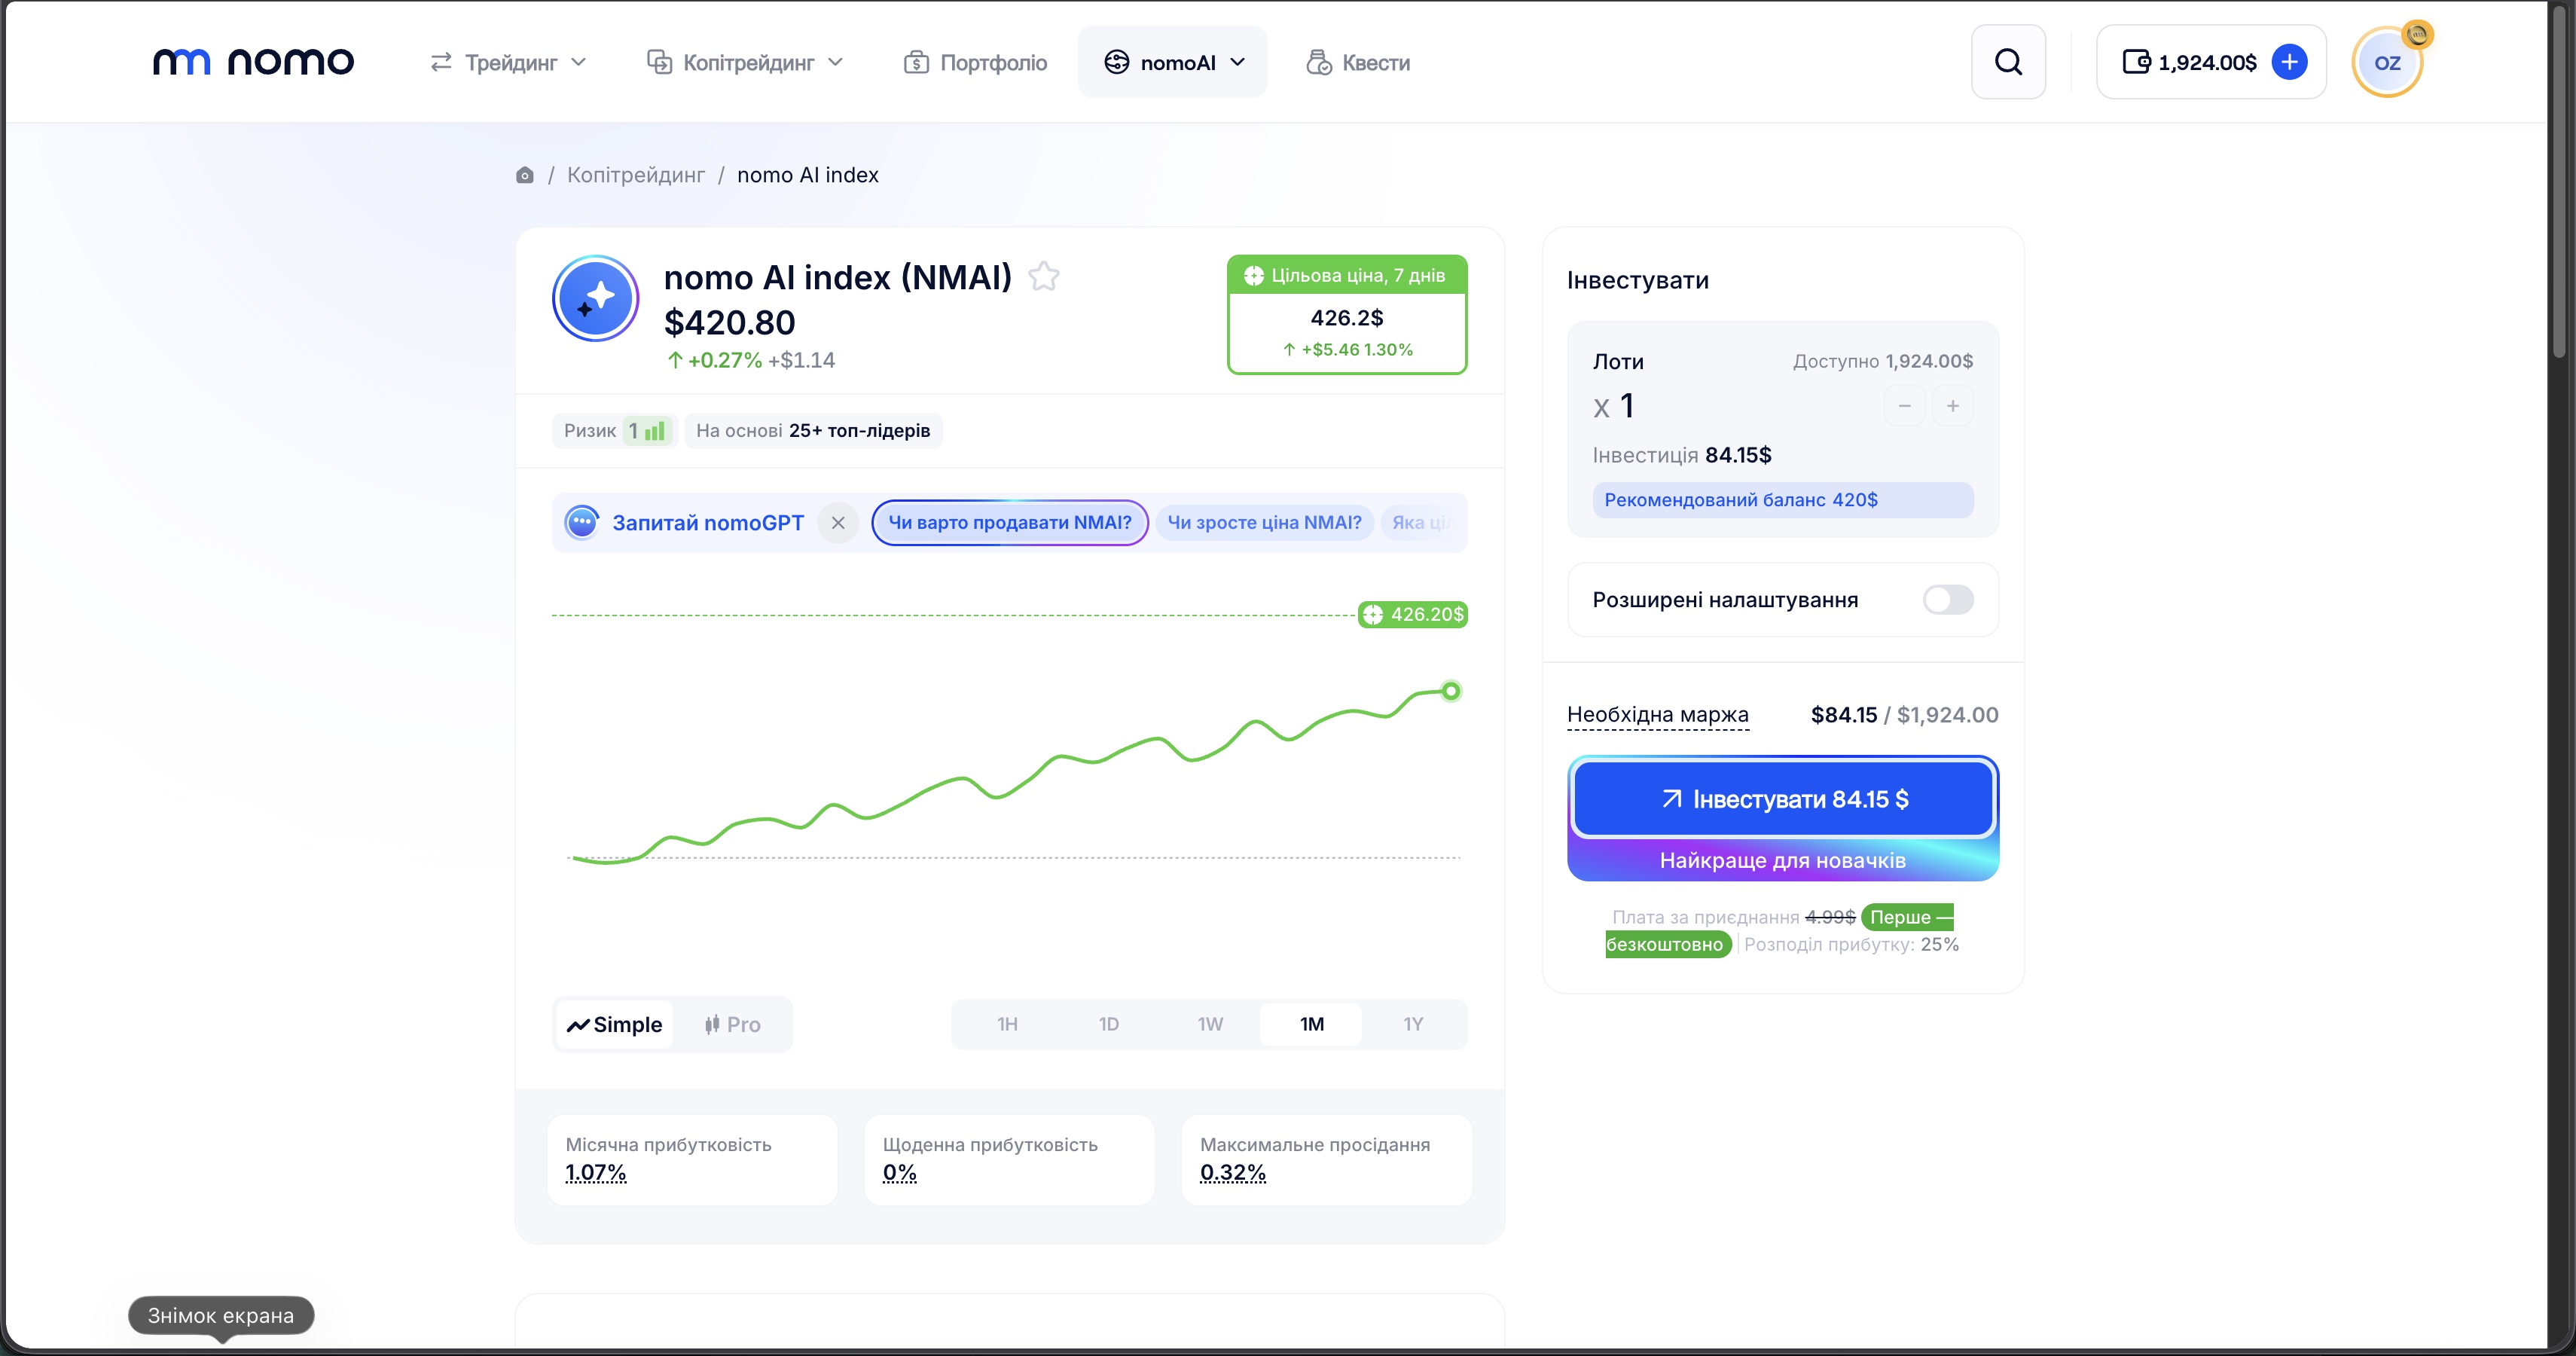Click the Квести coins icon
The height and width of the screenshot is (1356, 2576).
(1319, 62)
